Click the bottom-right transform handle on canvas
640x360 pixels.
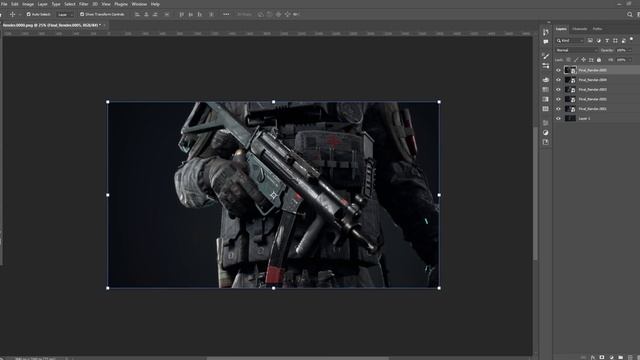click(x=439, y=288)
